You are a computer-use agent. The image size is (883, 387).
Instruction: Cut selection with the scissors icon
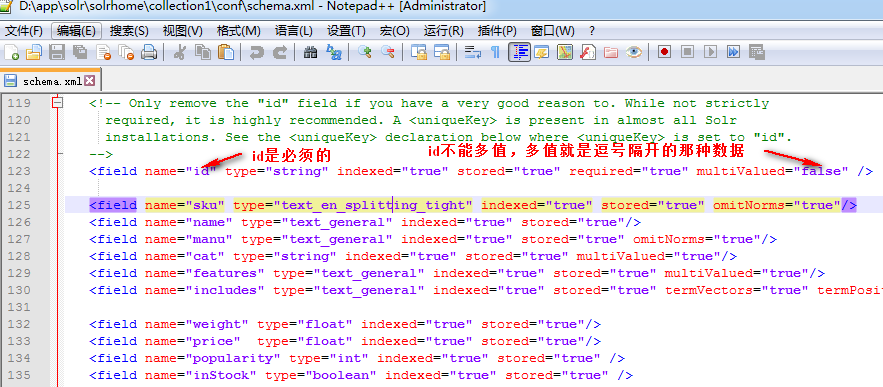pos(179,52)
